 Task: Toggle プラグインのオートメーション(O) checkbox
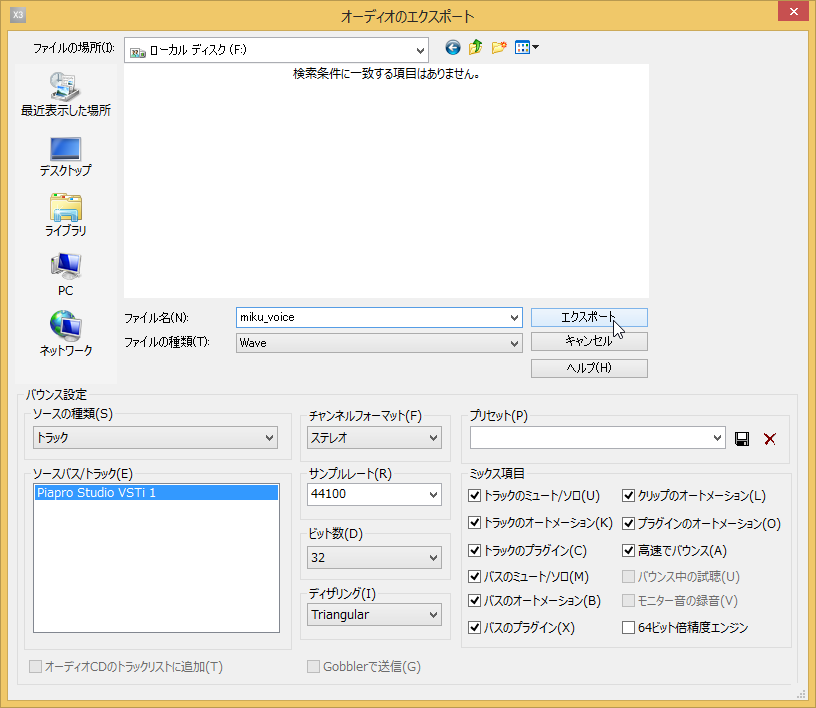(x=628, y=523)
